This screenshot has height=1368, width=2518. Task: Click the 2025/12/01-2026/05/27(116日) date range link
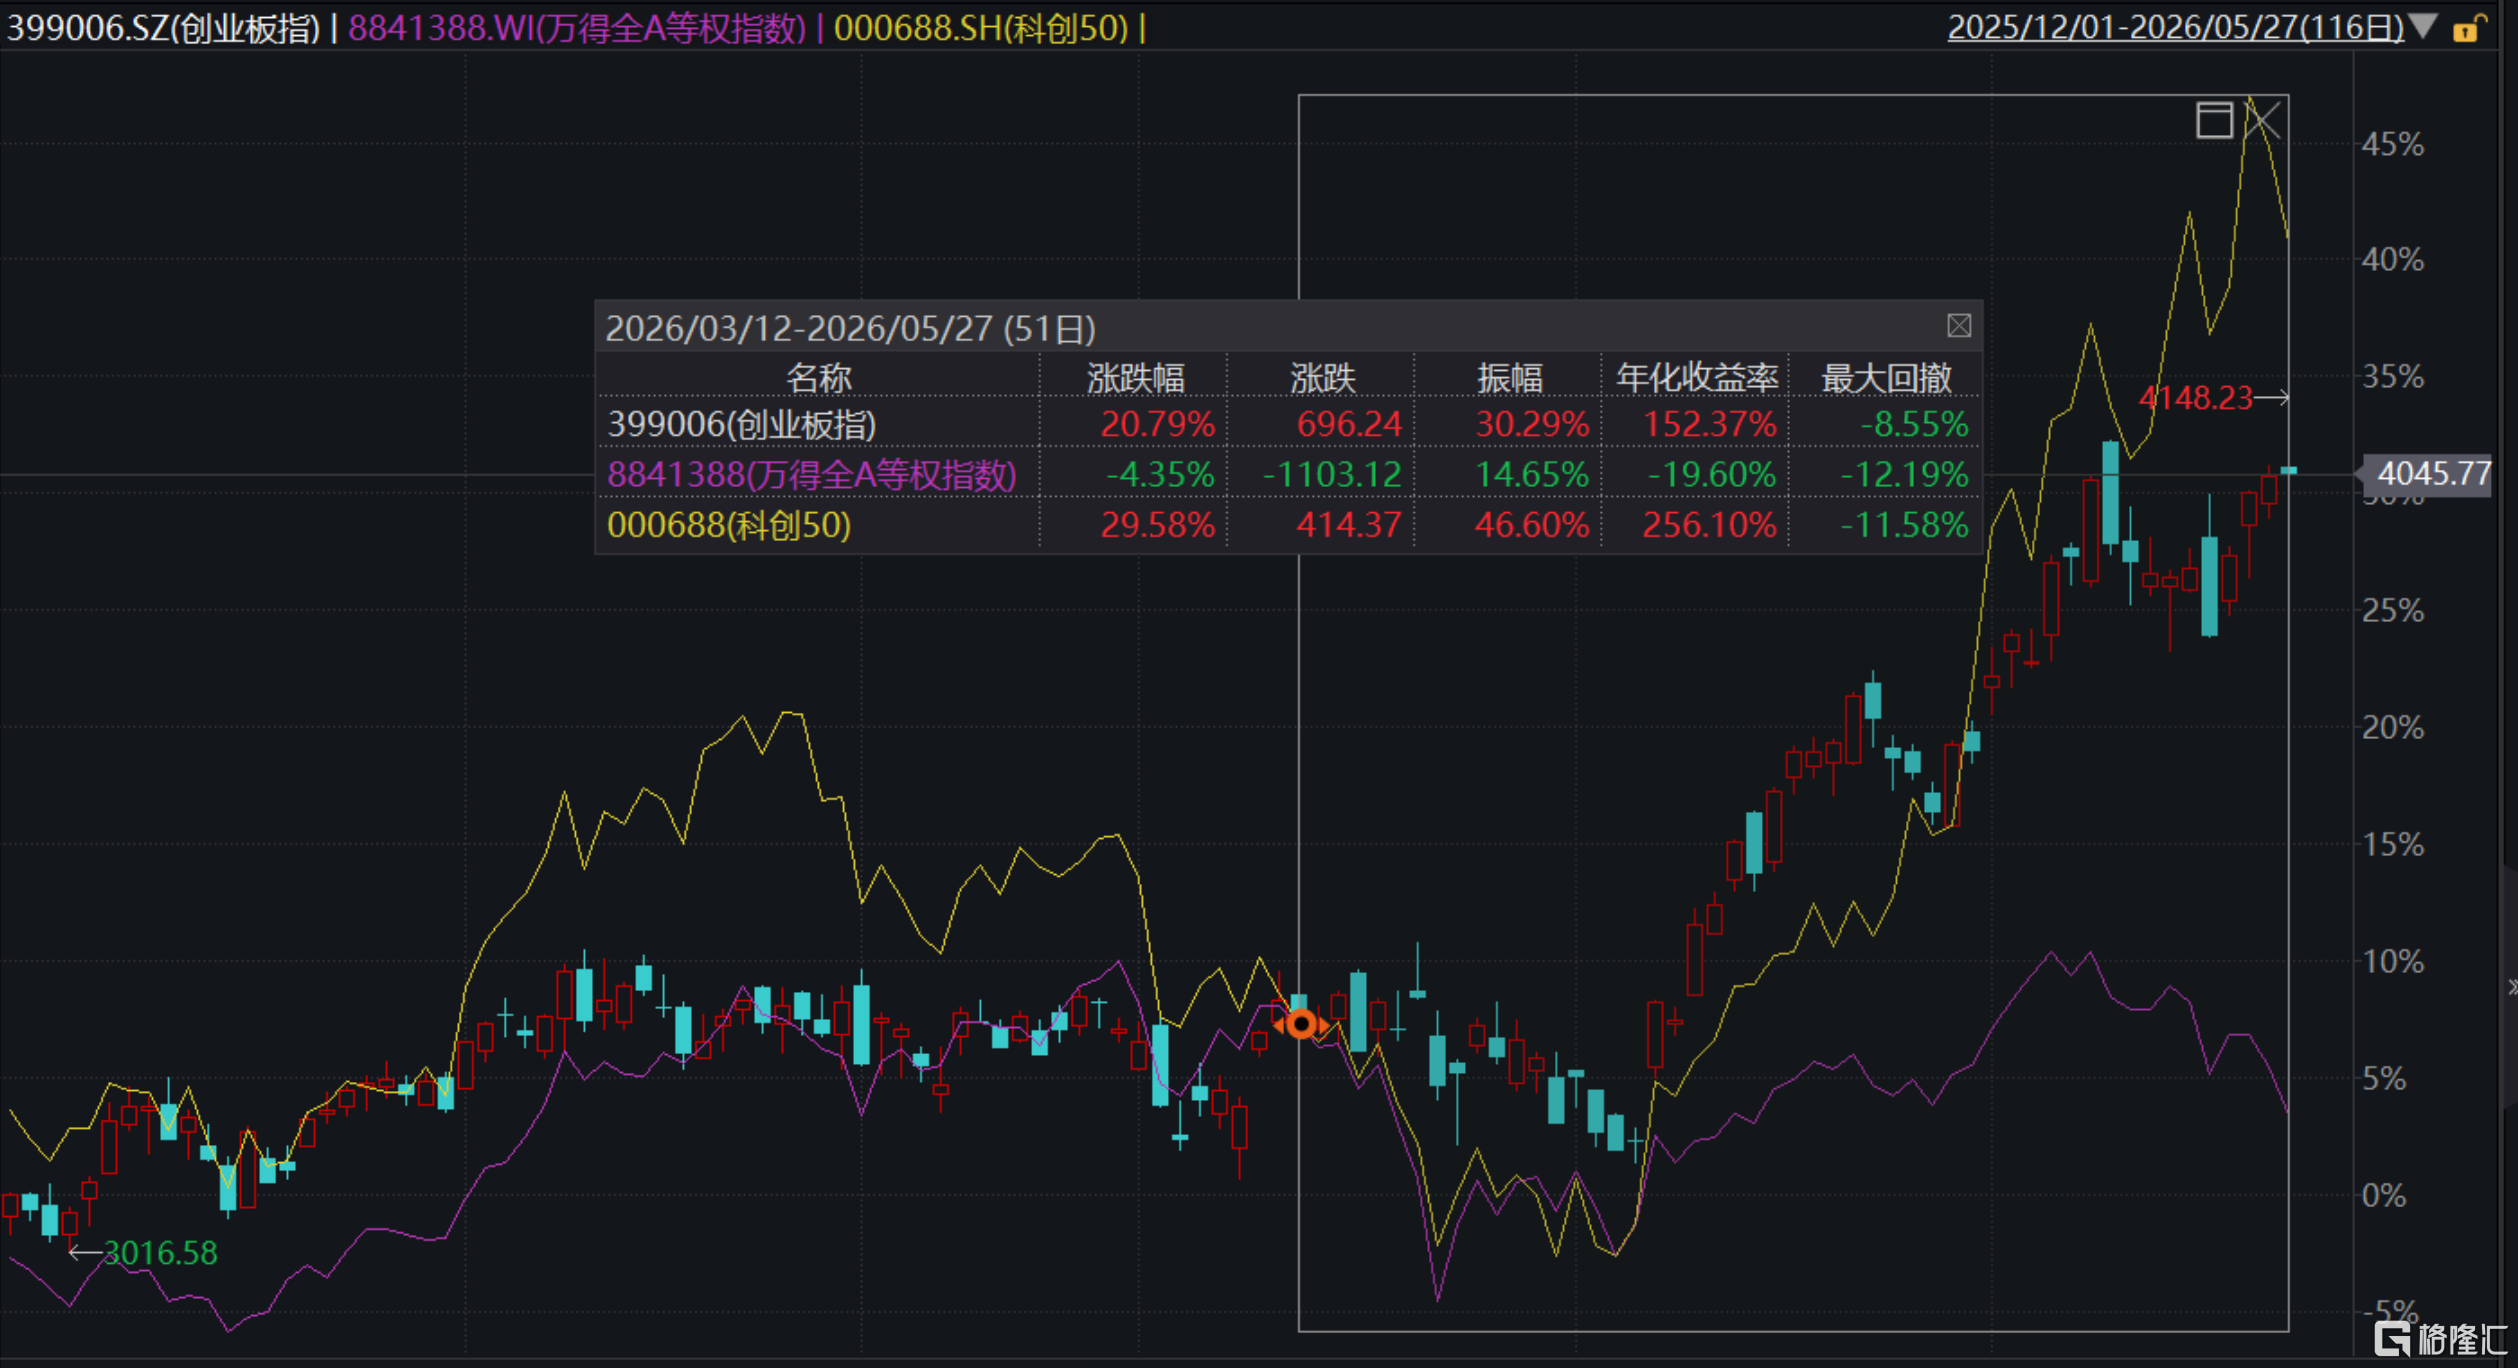(x=2176, y=27)
